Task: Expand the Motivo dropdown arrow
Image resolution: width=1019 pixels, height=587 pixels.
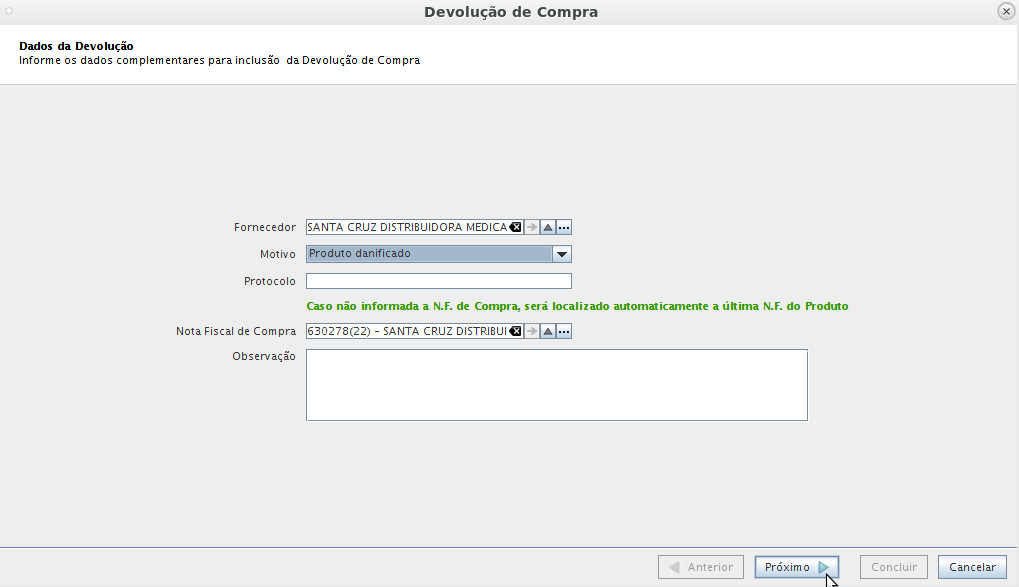Action: pyautogui.click(x=562, y=254)
